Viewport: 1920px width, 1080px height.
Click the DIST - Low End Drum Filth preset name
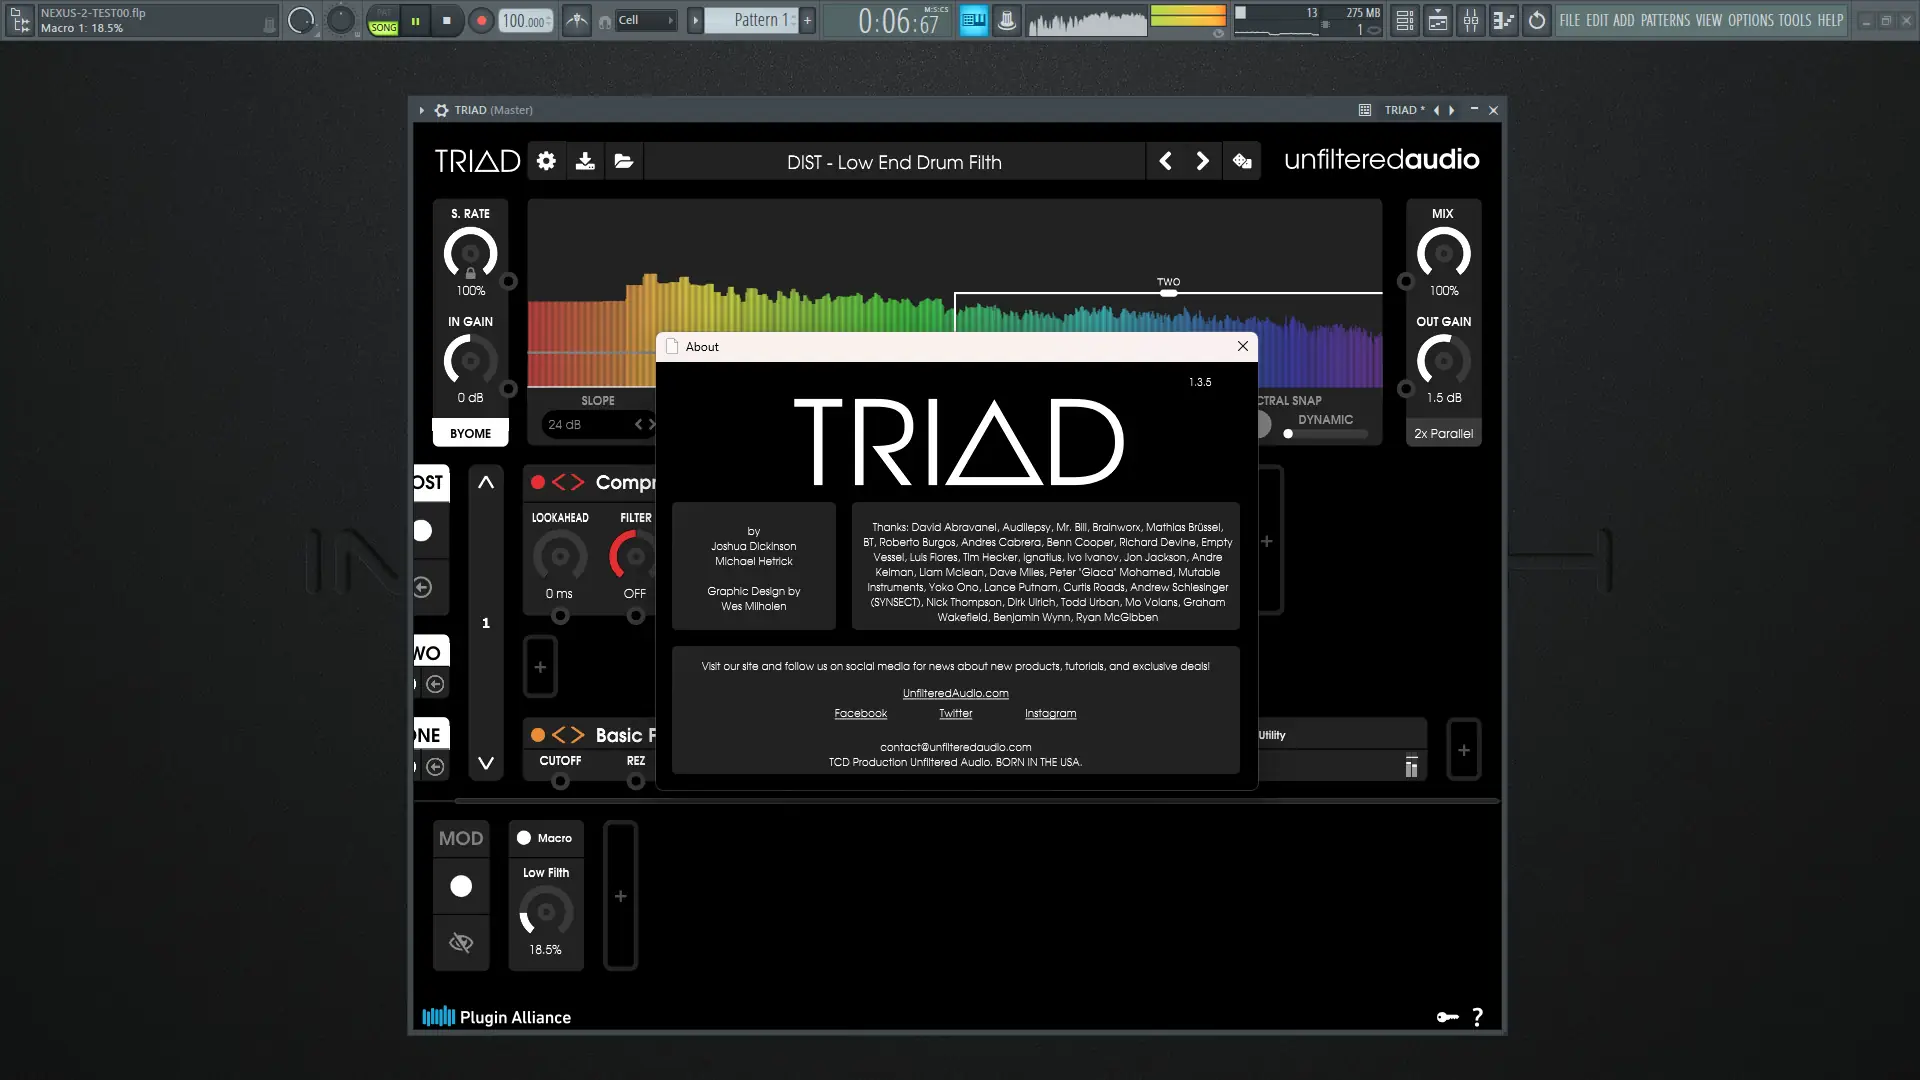pos(894,161)
